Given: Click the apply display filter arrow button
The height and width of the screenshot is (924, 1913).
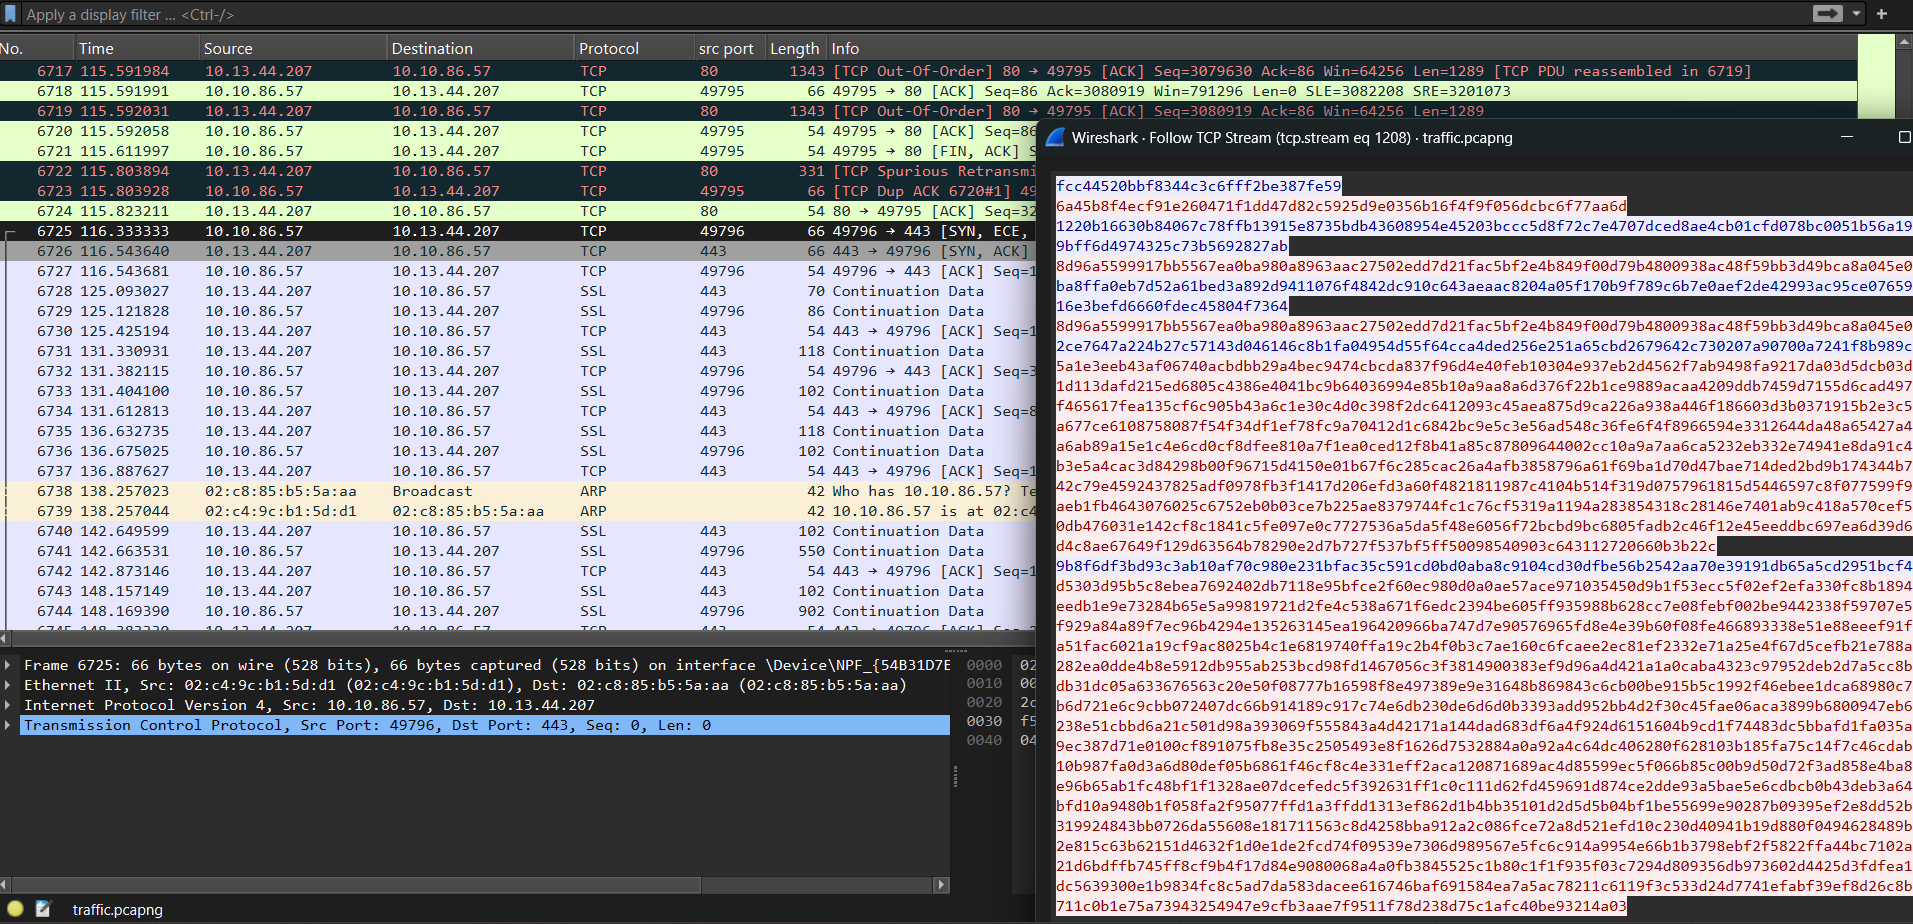Looking at the screenshot, I should [x=1827, y=14].
